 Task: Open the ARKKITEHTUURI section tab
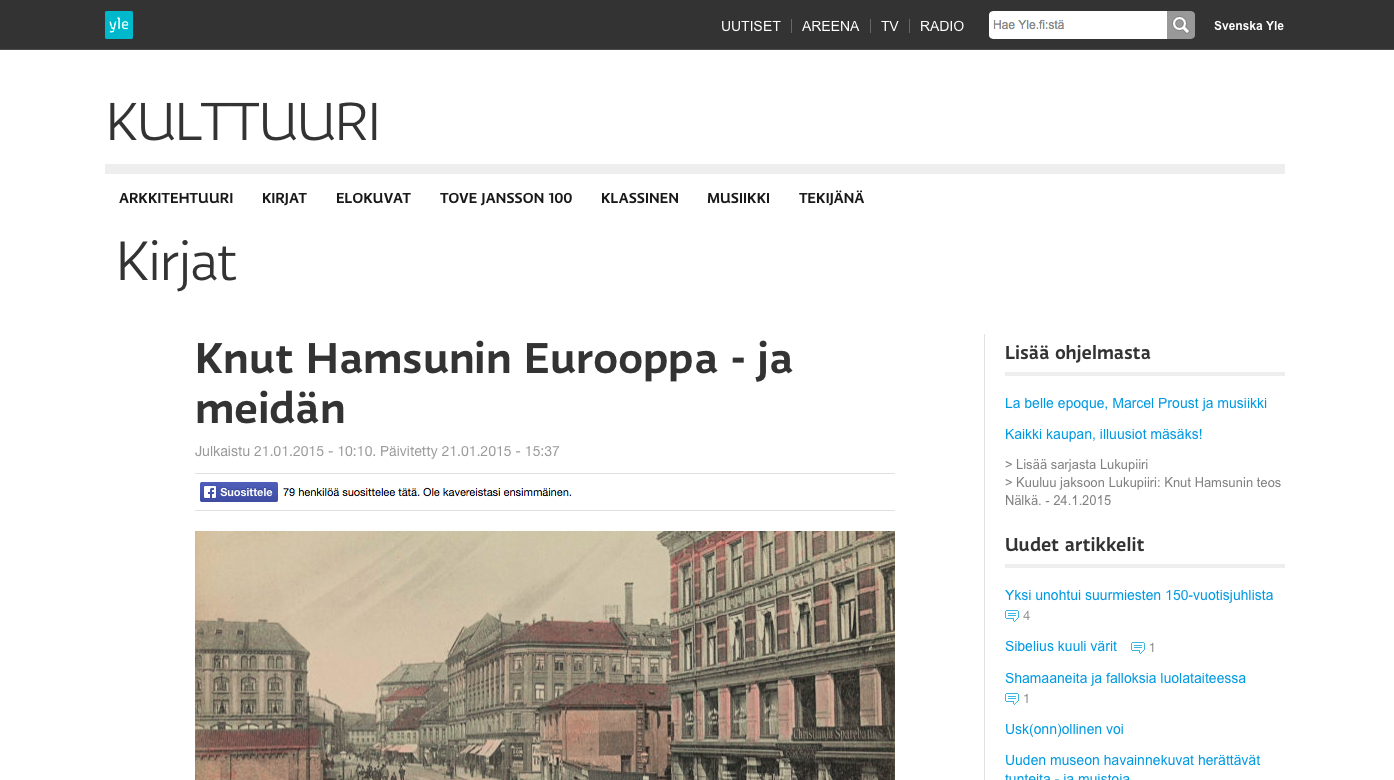(176, 198)
